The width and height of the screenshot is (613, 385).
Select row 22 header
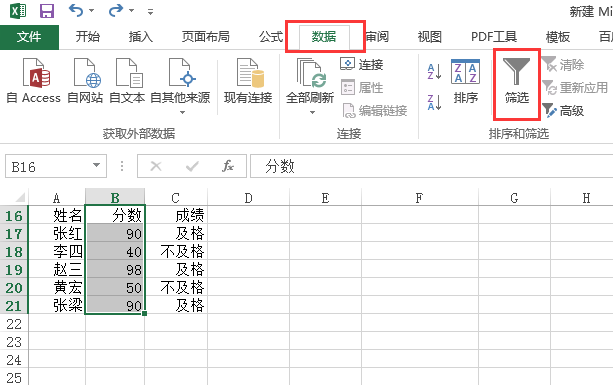(14, 324)
